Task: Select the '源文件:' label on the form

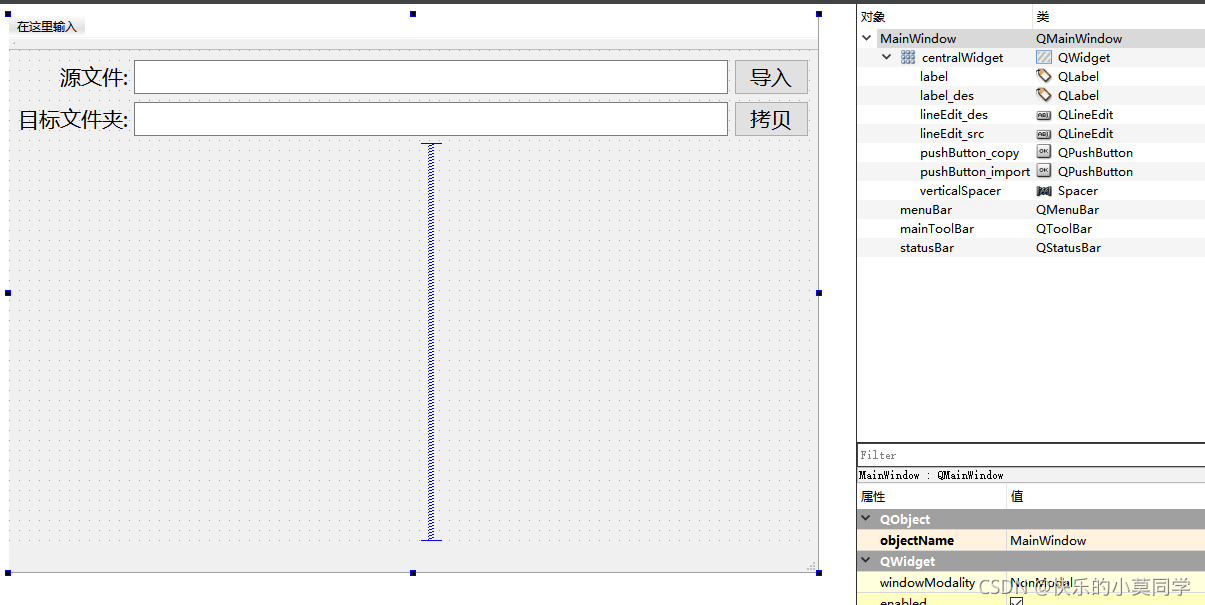Action: point(94,77)
